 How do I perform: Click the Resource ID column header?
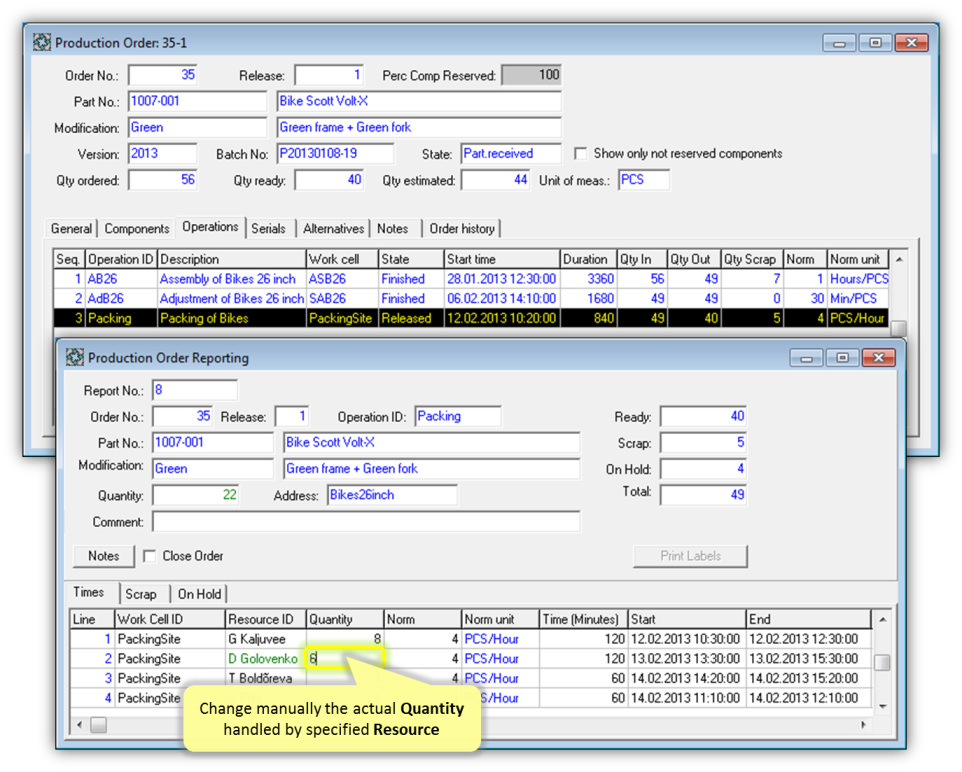point(266,619)
